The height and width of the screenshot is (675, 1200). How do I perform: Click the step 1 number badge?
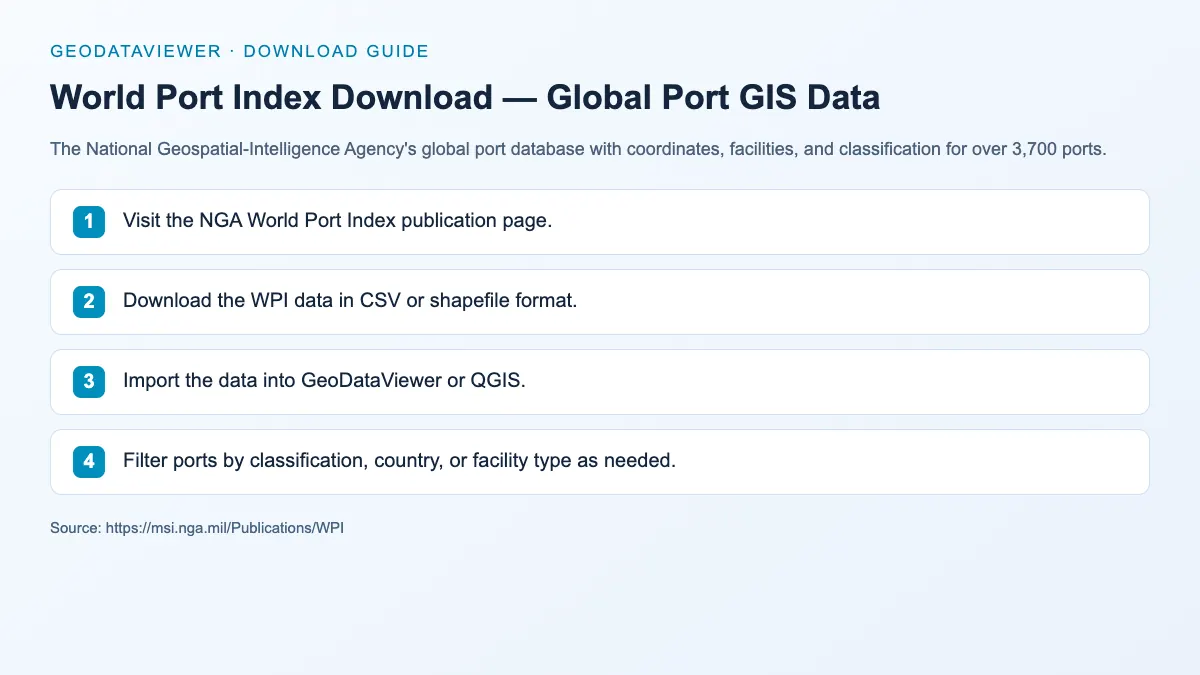[x=89, y=221]
